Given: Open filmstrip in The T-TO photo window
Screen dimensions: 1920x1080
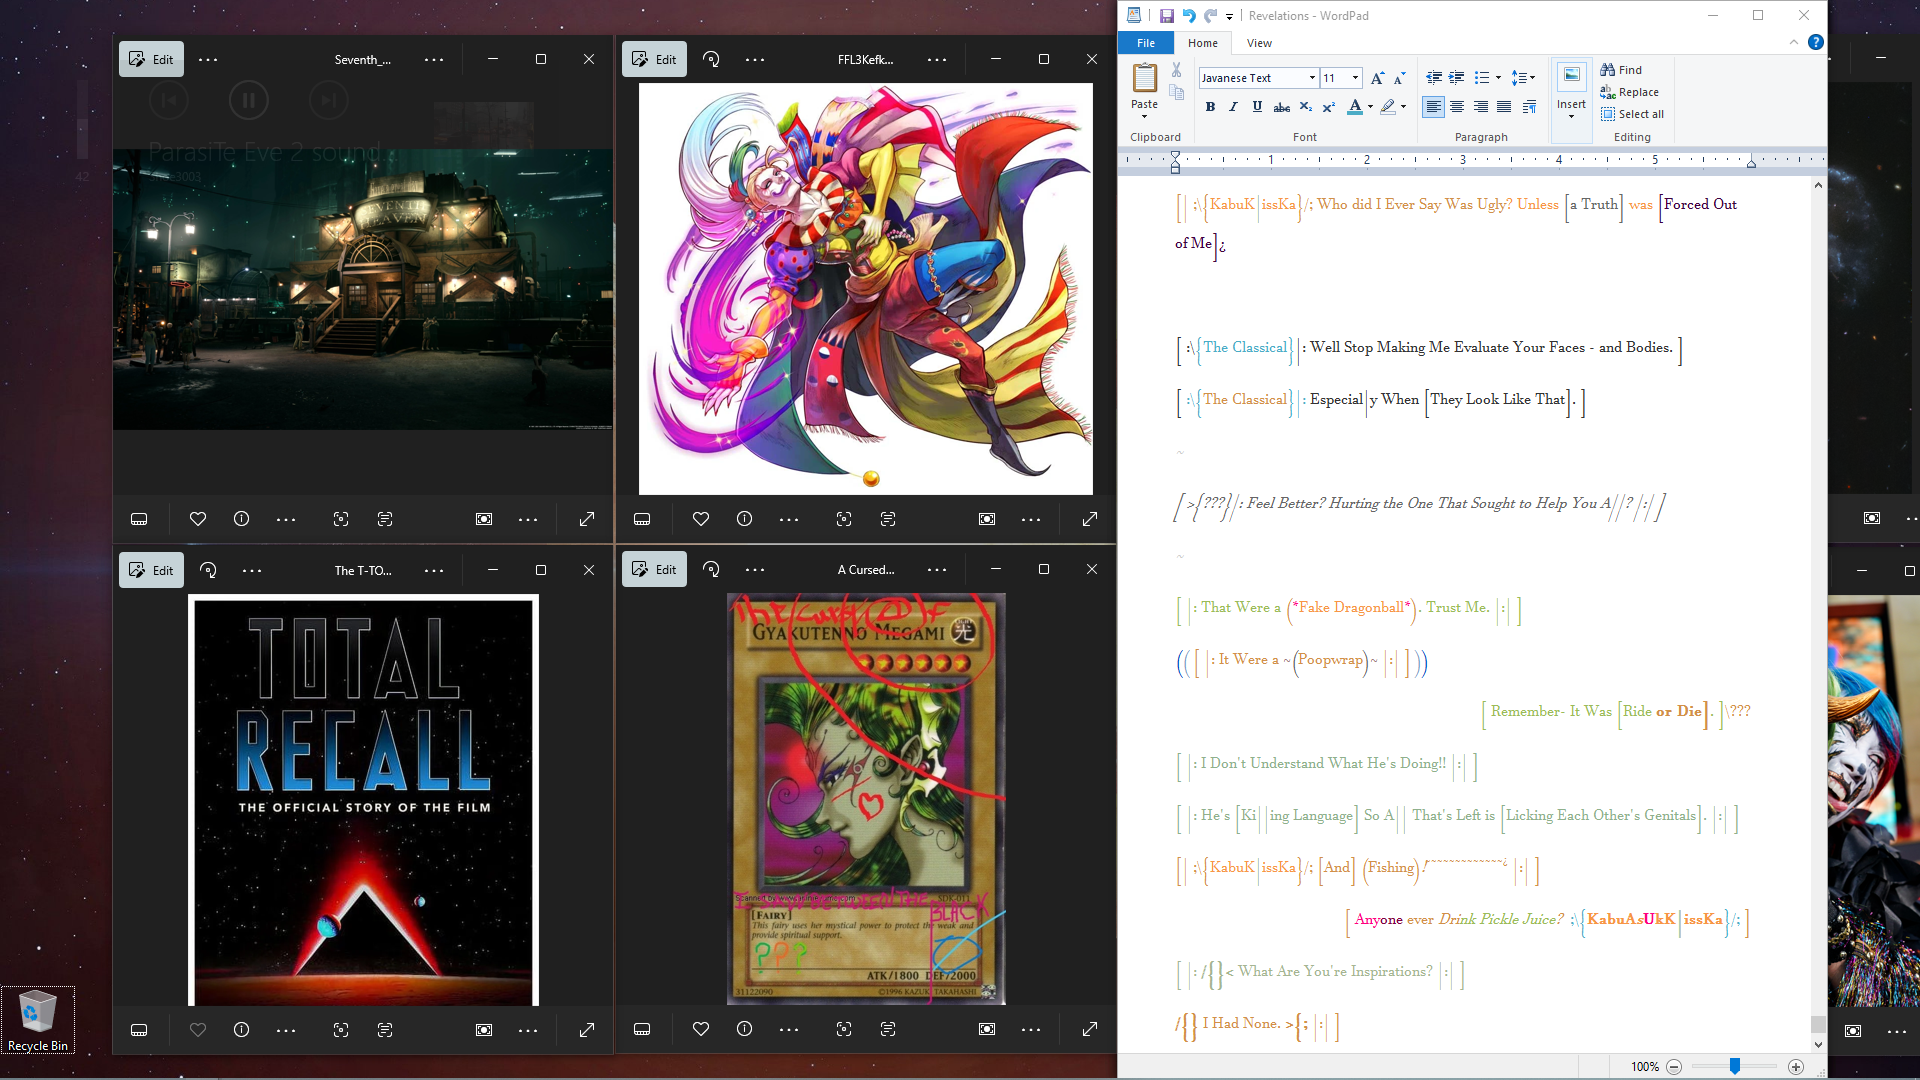Looking at the screenshot, I should tap(139, 1030).
